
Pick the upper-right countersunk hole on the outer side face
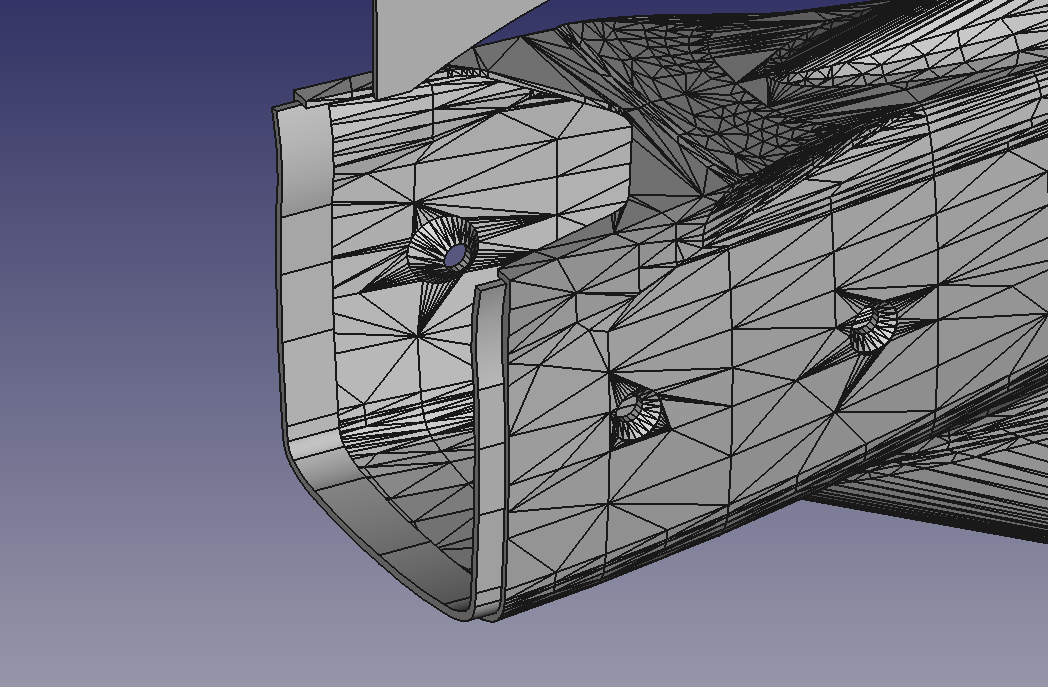coord(872,325)
